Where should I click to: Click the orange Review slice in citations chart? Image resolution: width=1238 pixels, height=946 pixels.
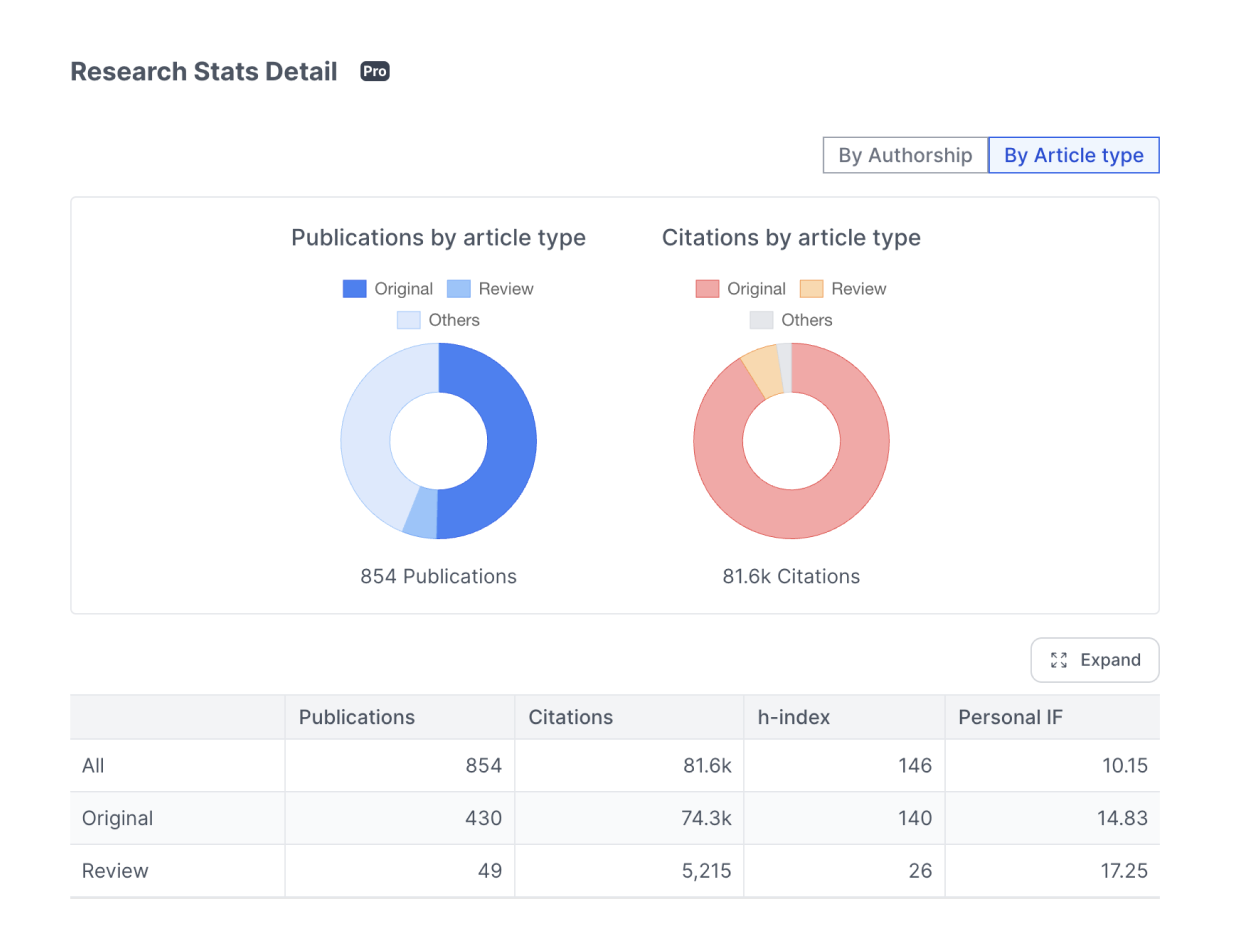[x=766, y=366]
